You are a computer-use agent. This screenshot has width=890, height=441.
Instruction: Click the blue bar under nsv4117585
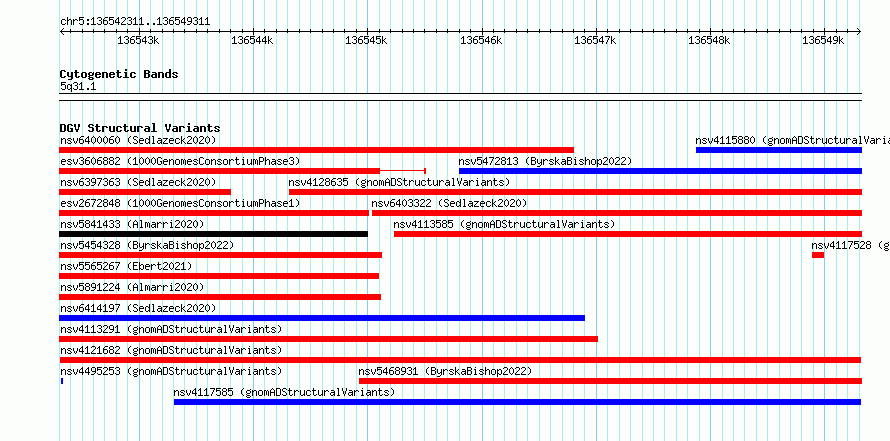(518, 402)
